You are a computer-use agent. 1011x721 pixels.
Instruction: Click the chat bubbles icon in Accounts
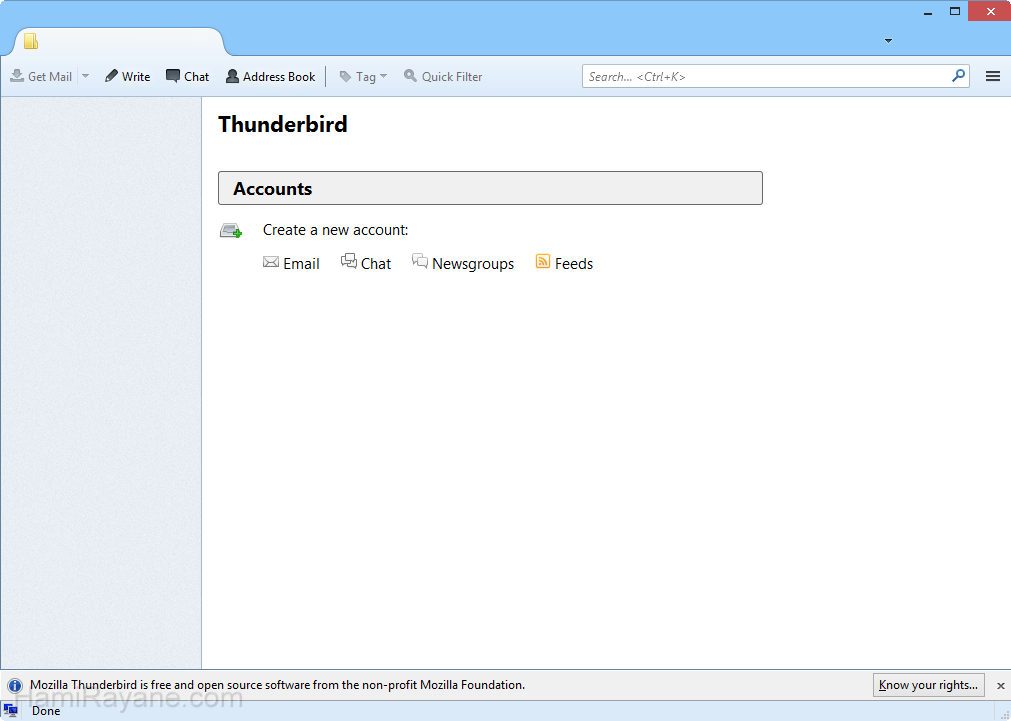pyautogui.click(x=349, y=261)
